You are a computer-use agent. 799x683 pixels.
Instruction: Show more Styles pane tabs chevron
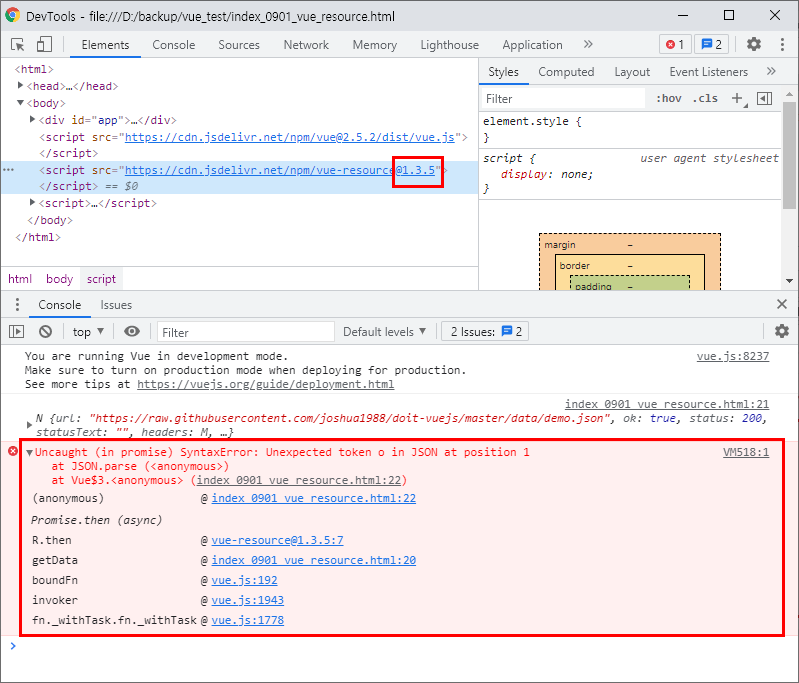(x=771, y=71)
